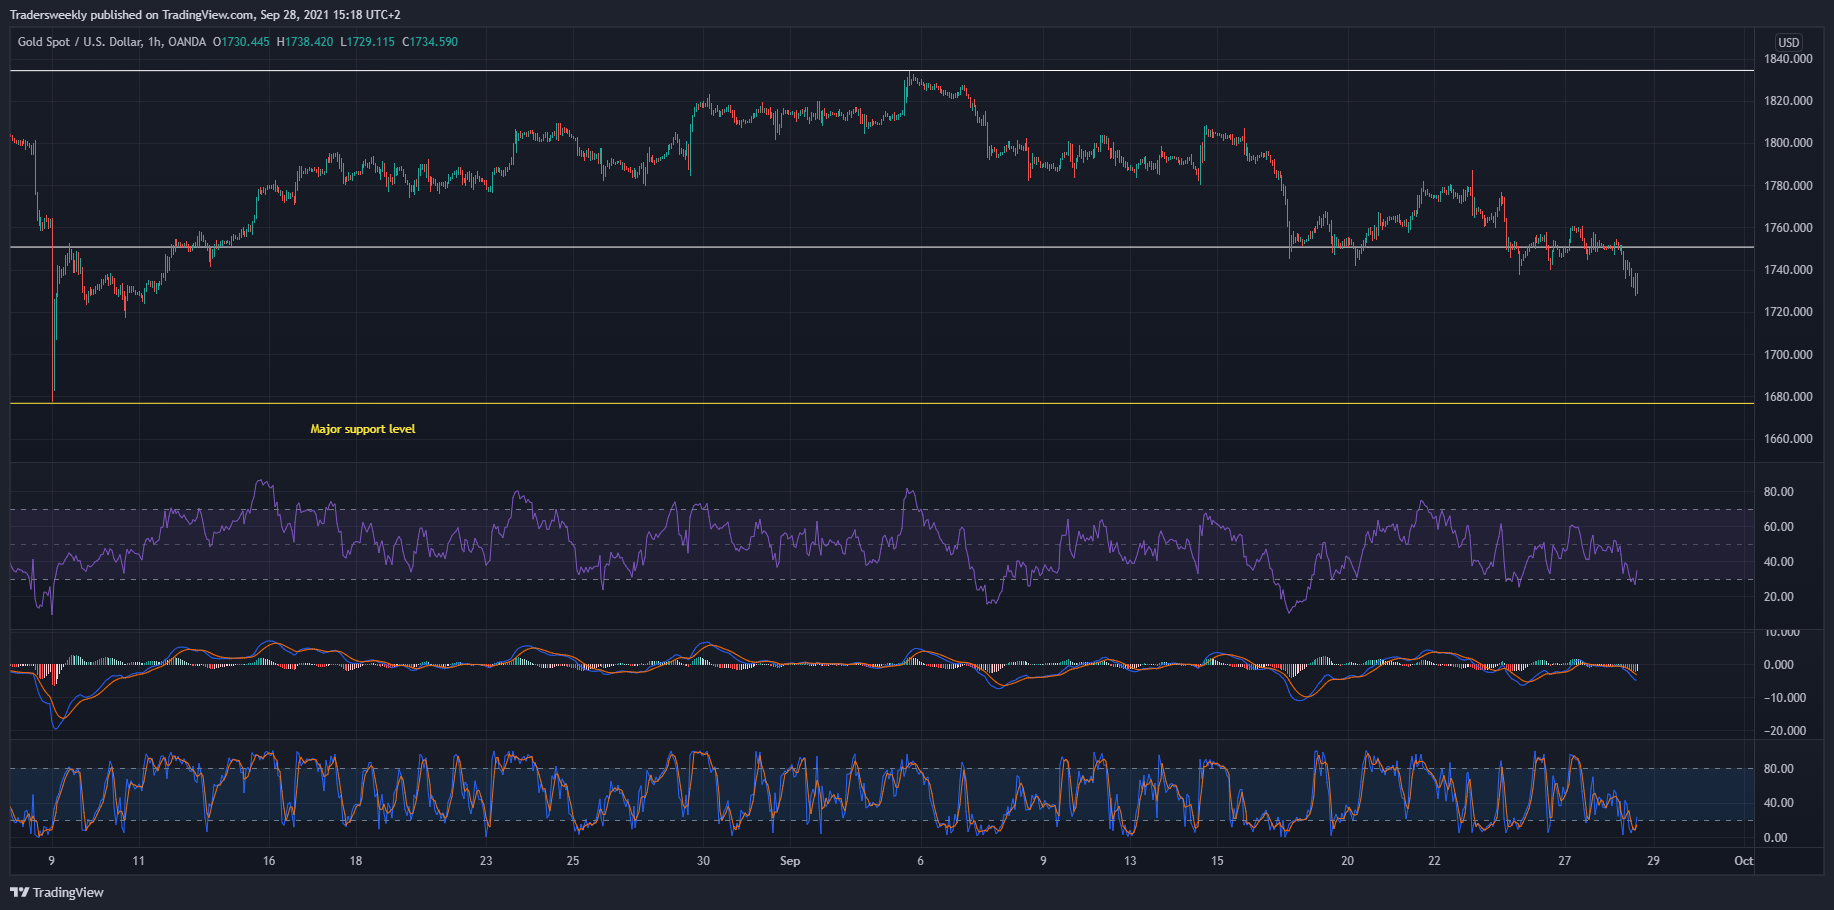Image resolution: width=1834 pixels, height=910 pixels.
Task: Click the 'Gold Spot / U.S. Dollar' symbol title
Action: [79, 42]
